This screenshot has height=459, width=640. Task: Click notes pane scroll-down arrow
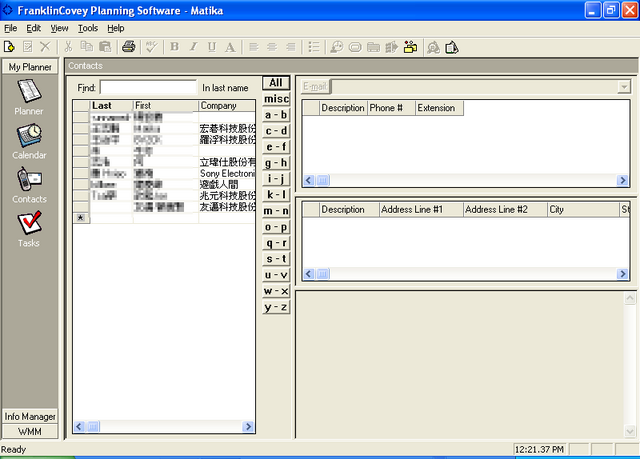tap(630, 431)
